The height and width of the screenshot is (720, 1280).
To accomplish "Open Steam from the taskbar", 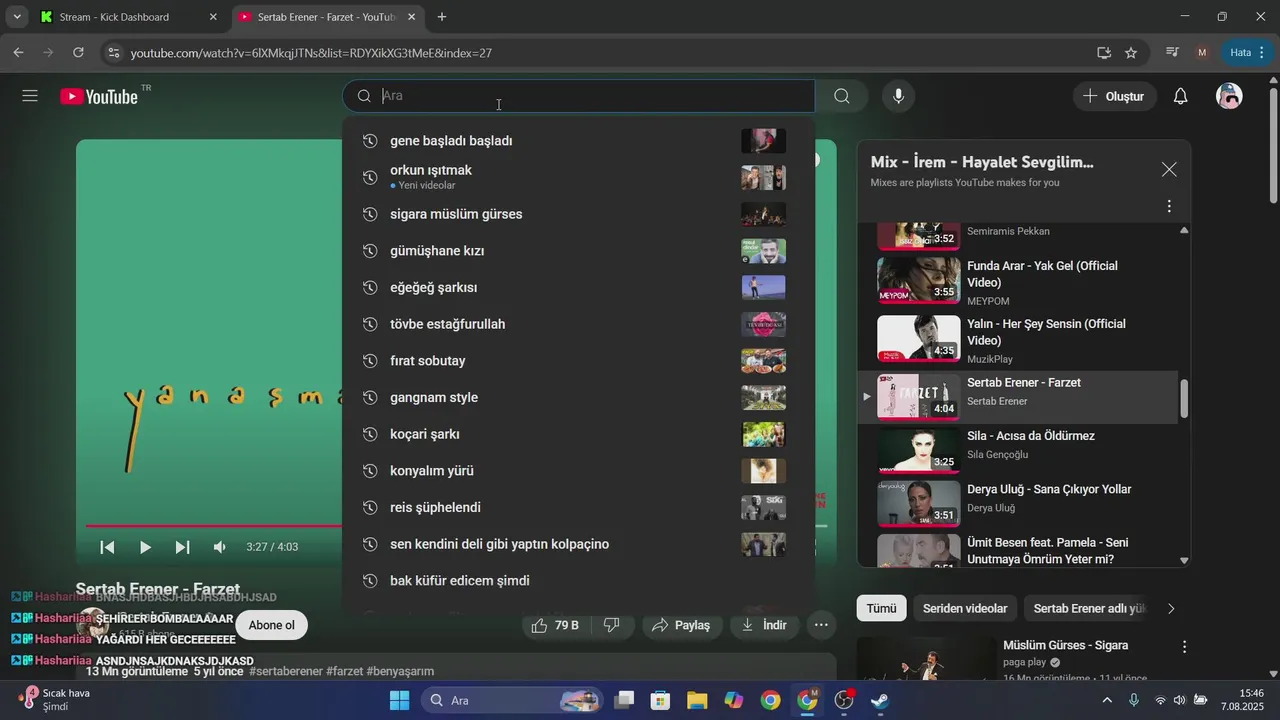I will tap(879, 700).
